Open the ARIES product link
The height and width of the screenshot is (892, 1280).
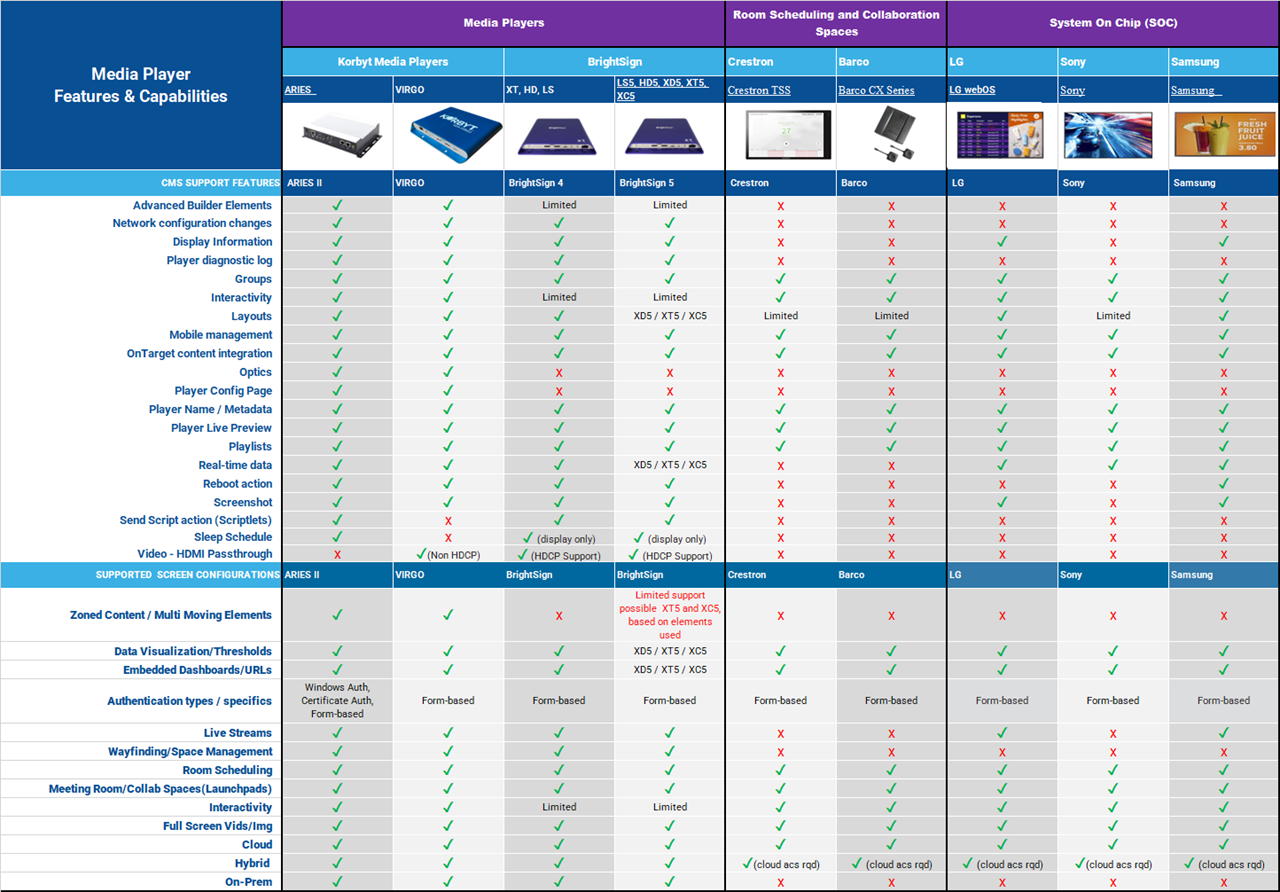(x=301, y=90)
